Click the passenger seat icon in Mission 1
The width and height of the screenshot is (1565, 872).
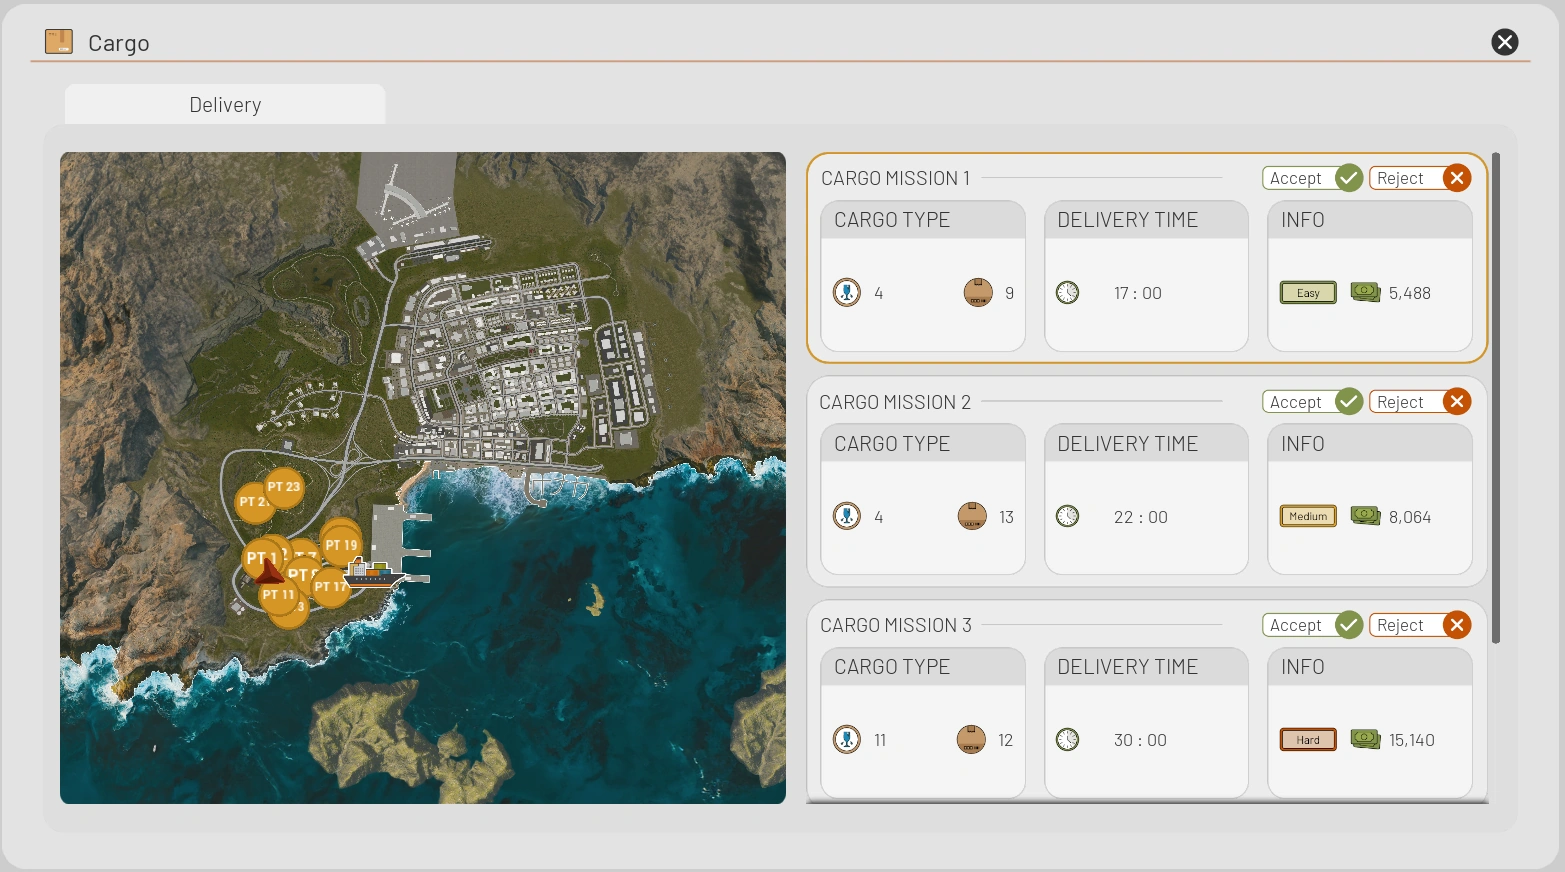[847, 293]
